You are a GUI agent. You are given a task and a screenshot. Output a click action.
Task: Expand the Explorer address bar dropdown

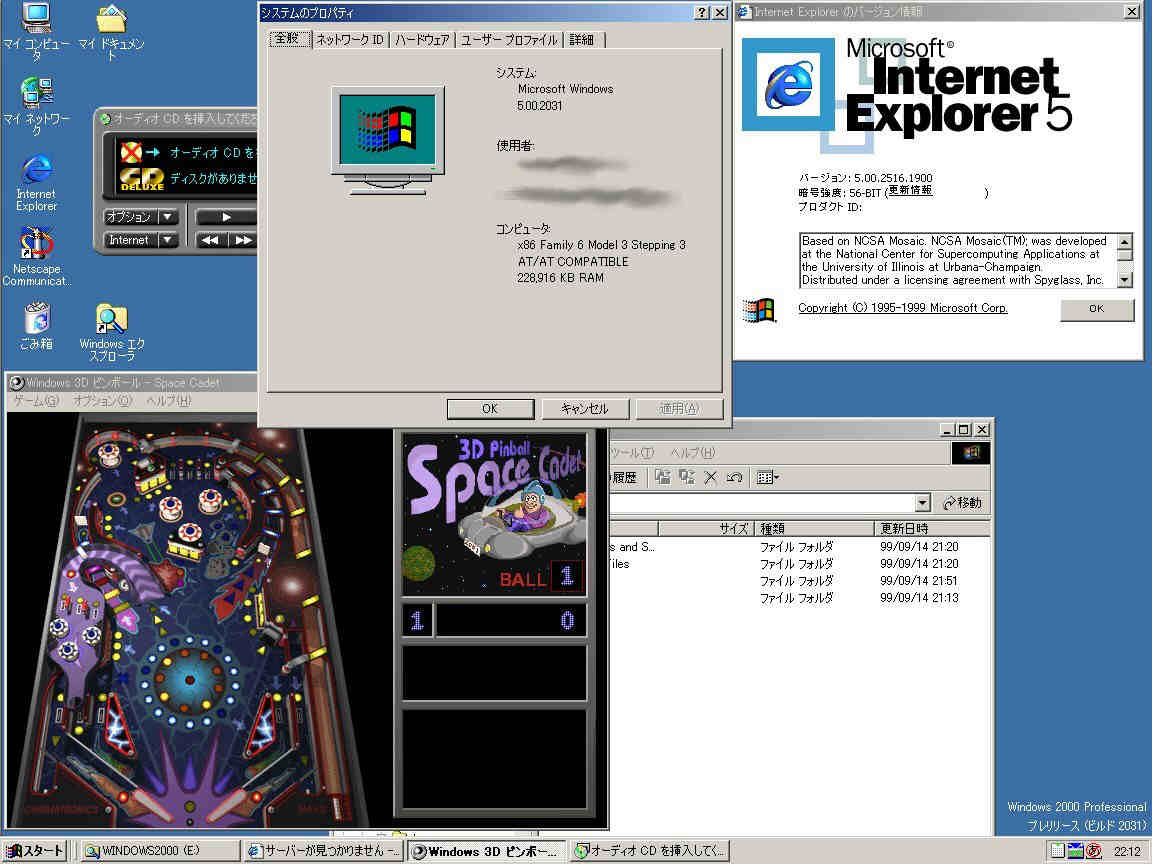(923, 503)
